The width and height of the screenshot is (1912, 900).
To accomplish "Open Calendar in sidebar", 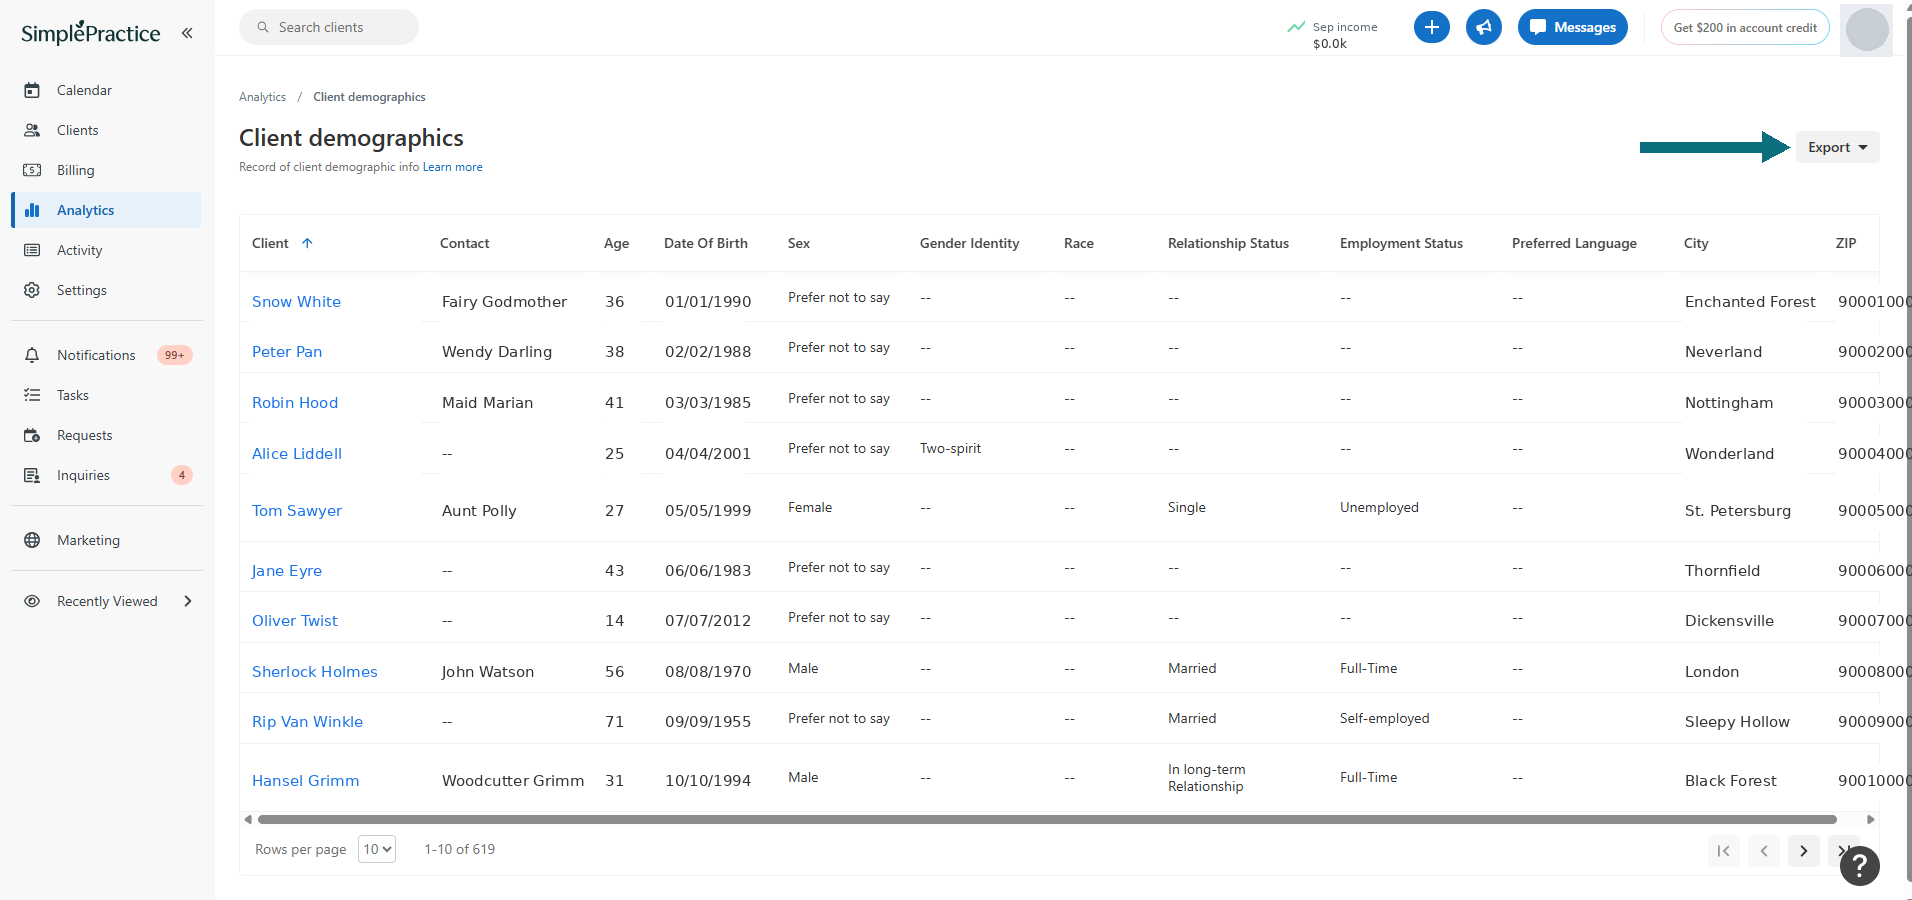I will point(107,90).
